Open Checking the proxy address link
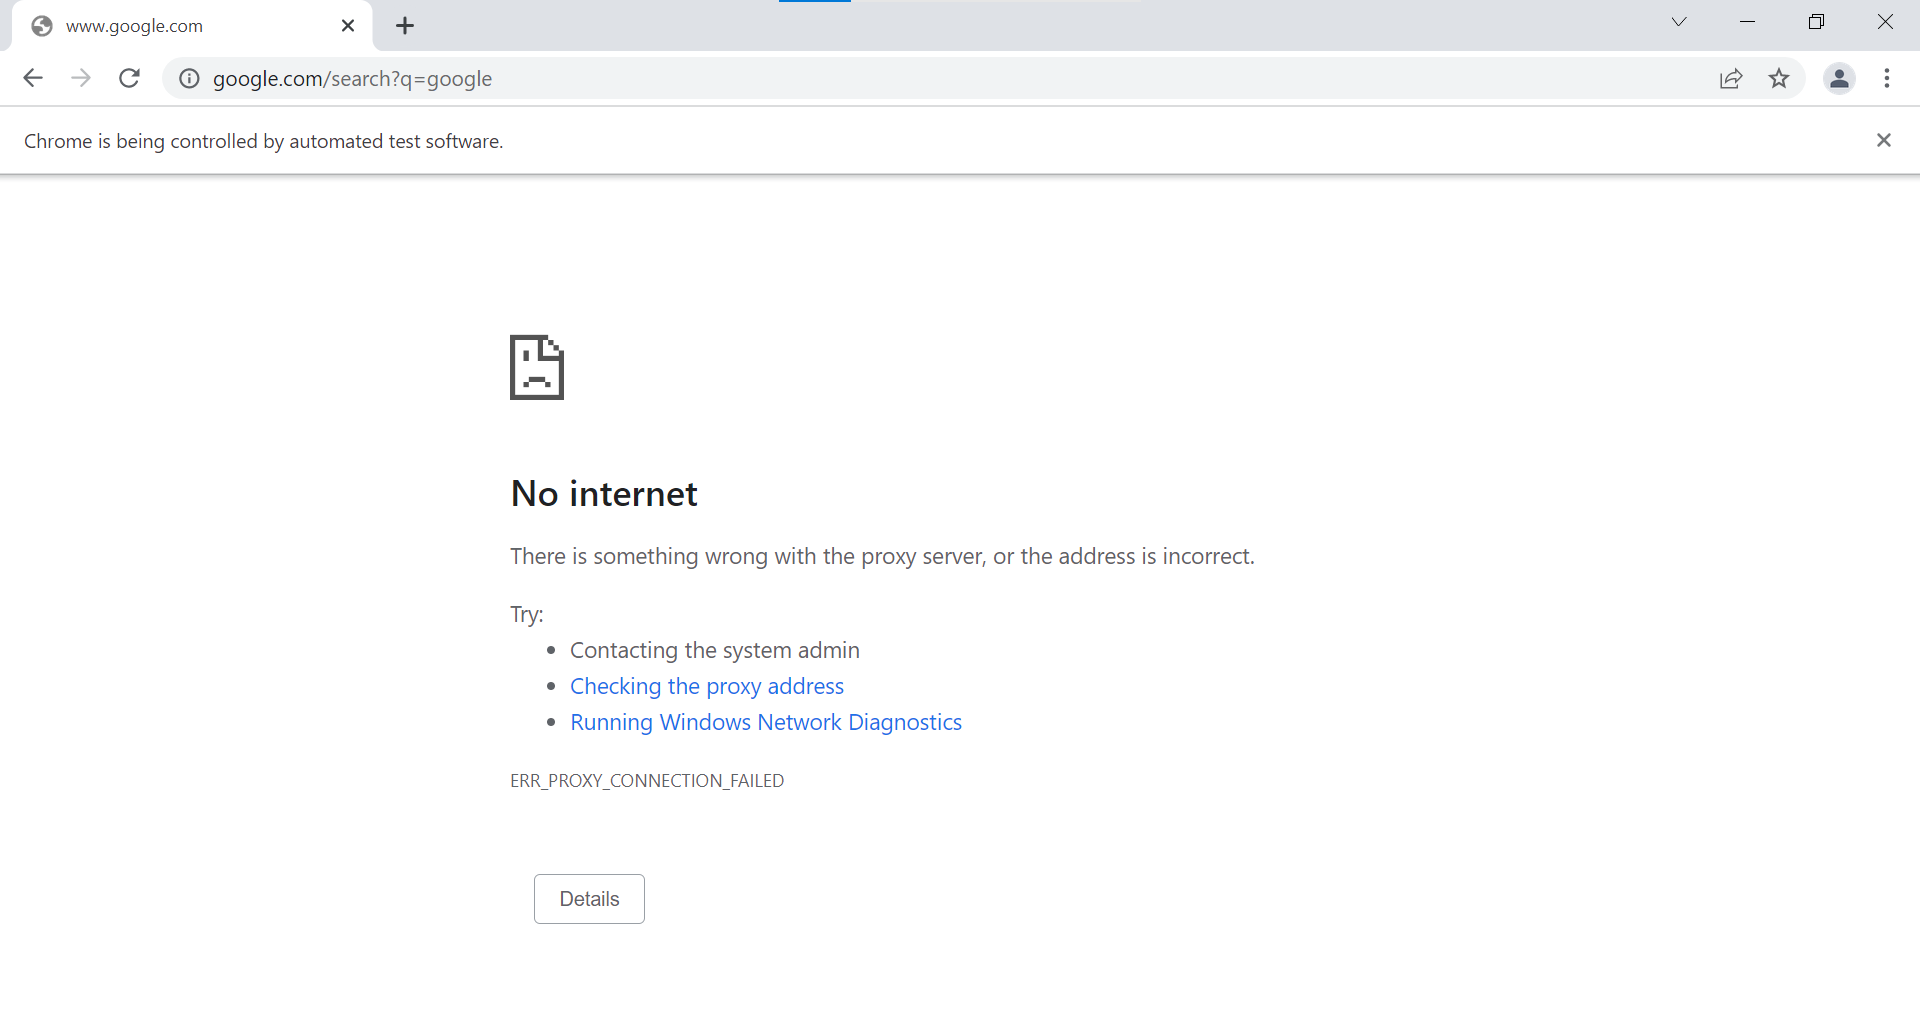1920x1020 pixels. pos(707,686)
